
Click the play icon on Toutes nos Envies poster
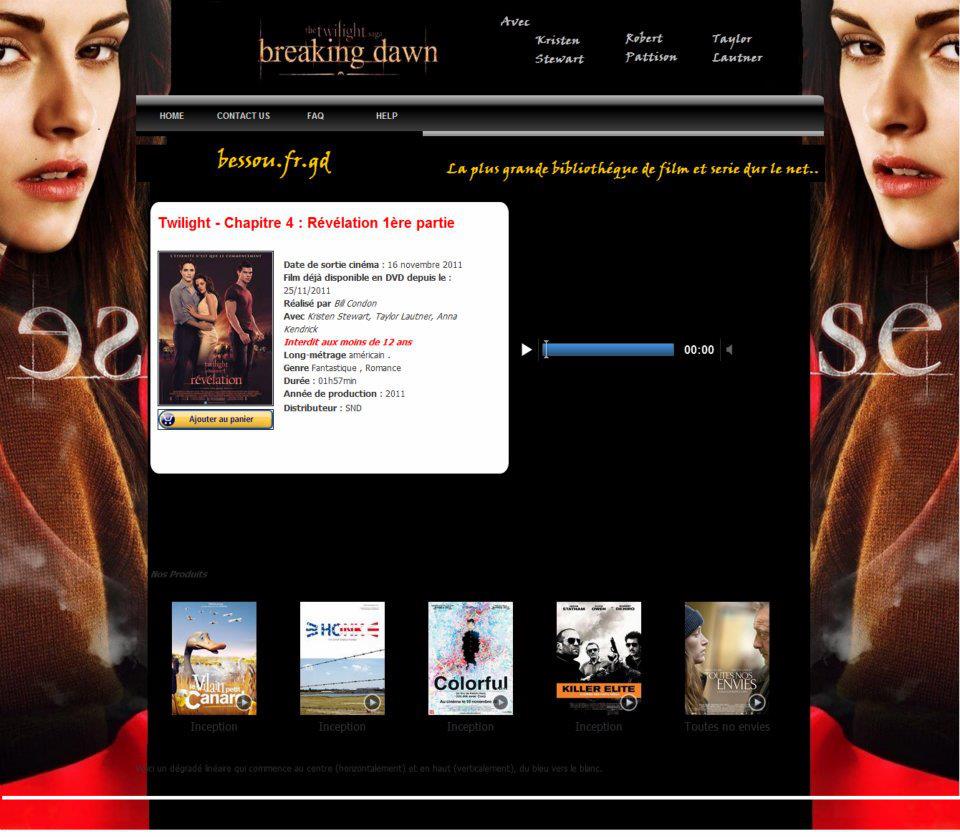757,702
